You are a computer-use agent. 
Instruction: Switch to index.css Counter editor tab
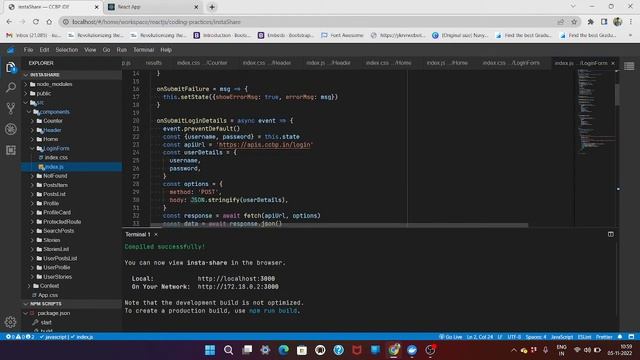[202, 63]
